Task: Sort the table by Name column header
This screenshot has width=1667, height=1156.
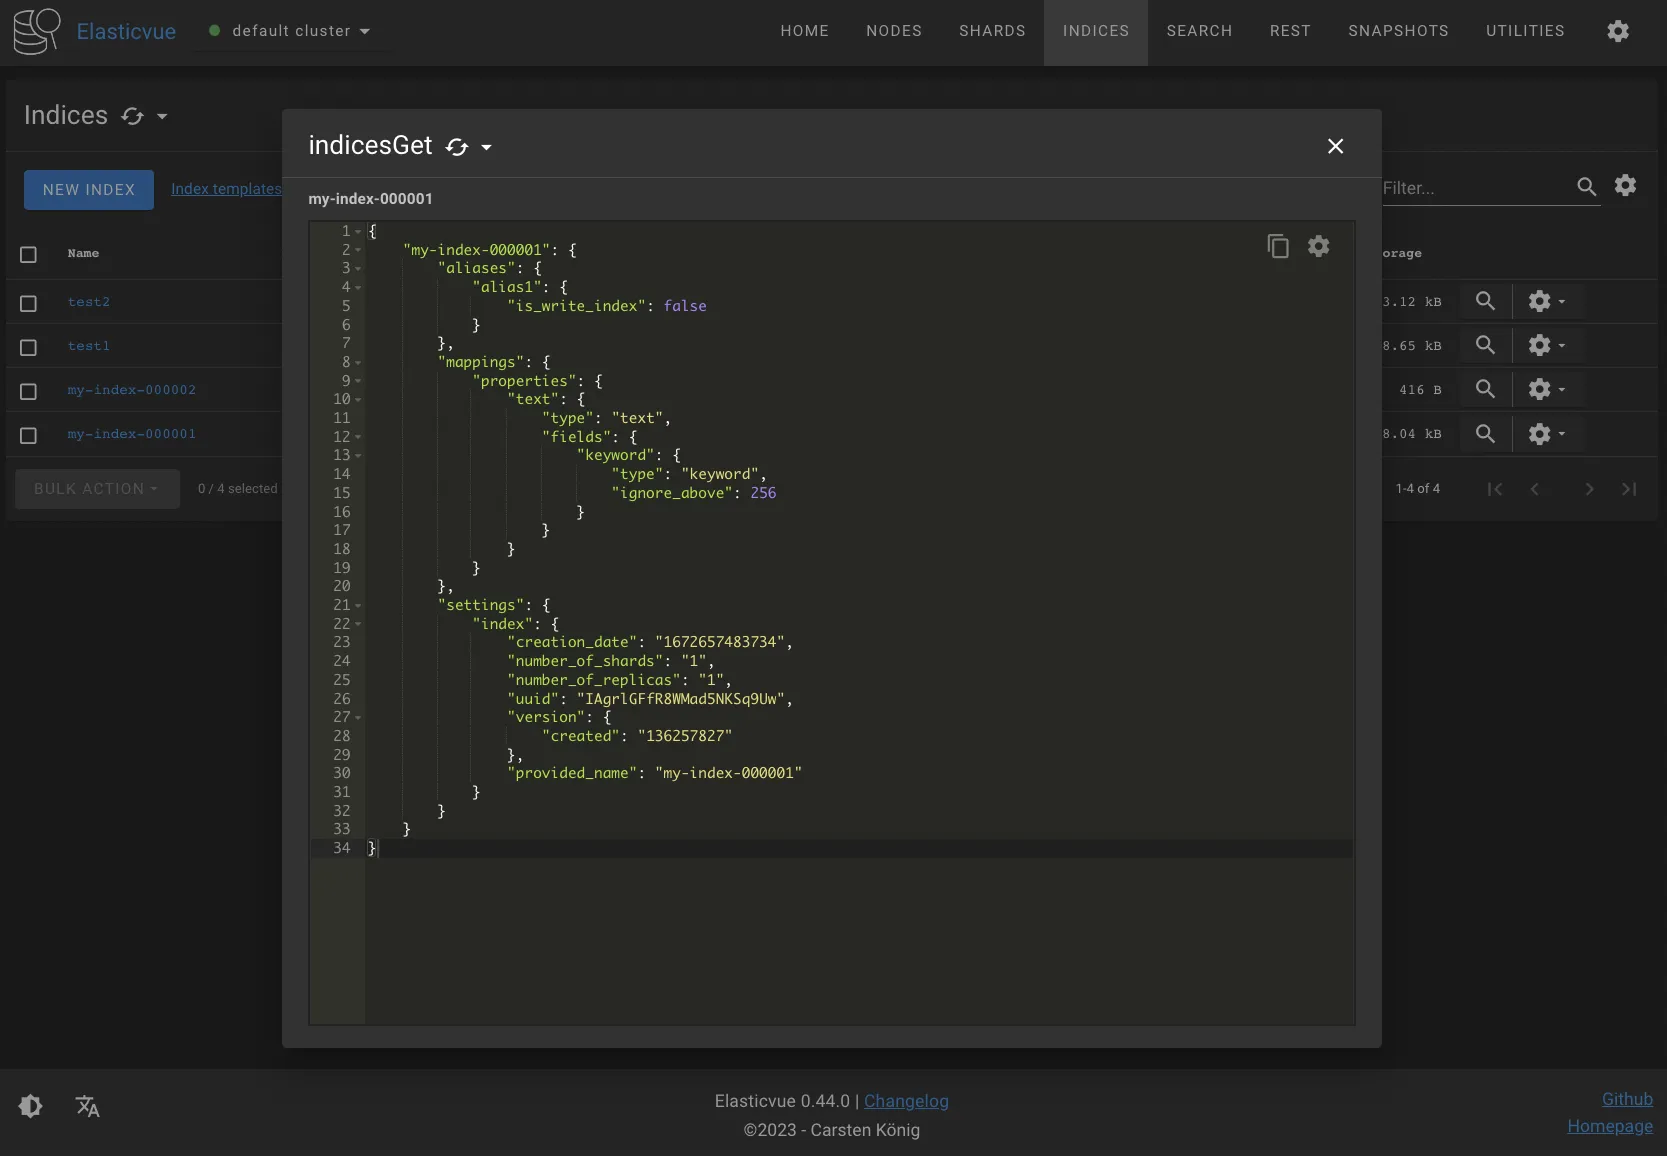Action: click(83, 254)
